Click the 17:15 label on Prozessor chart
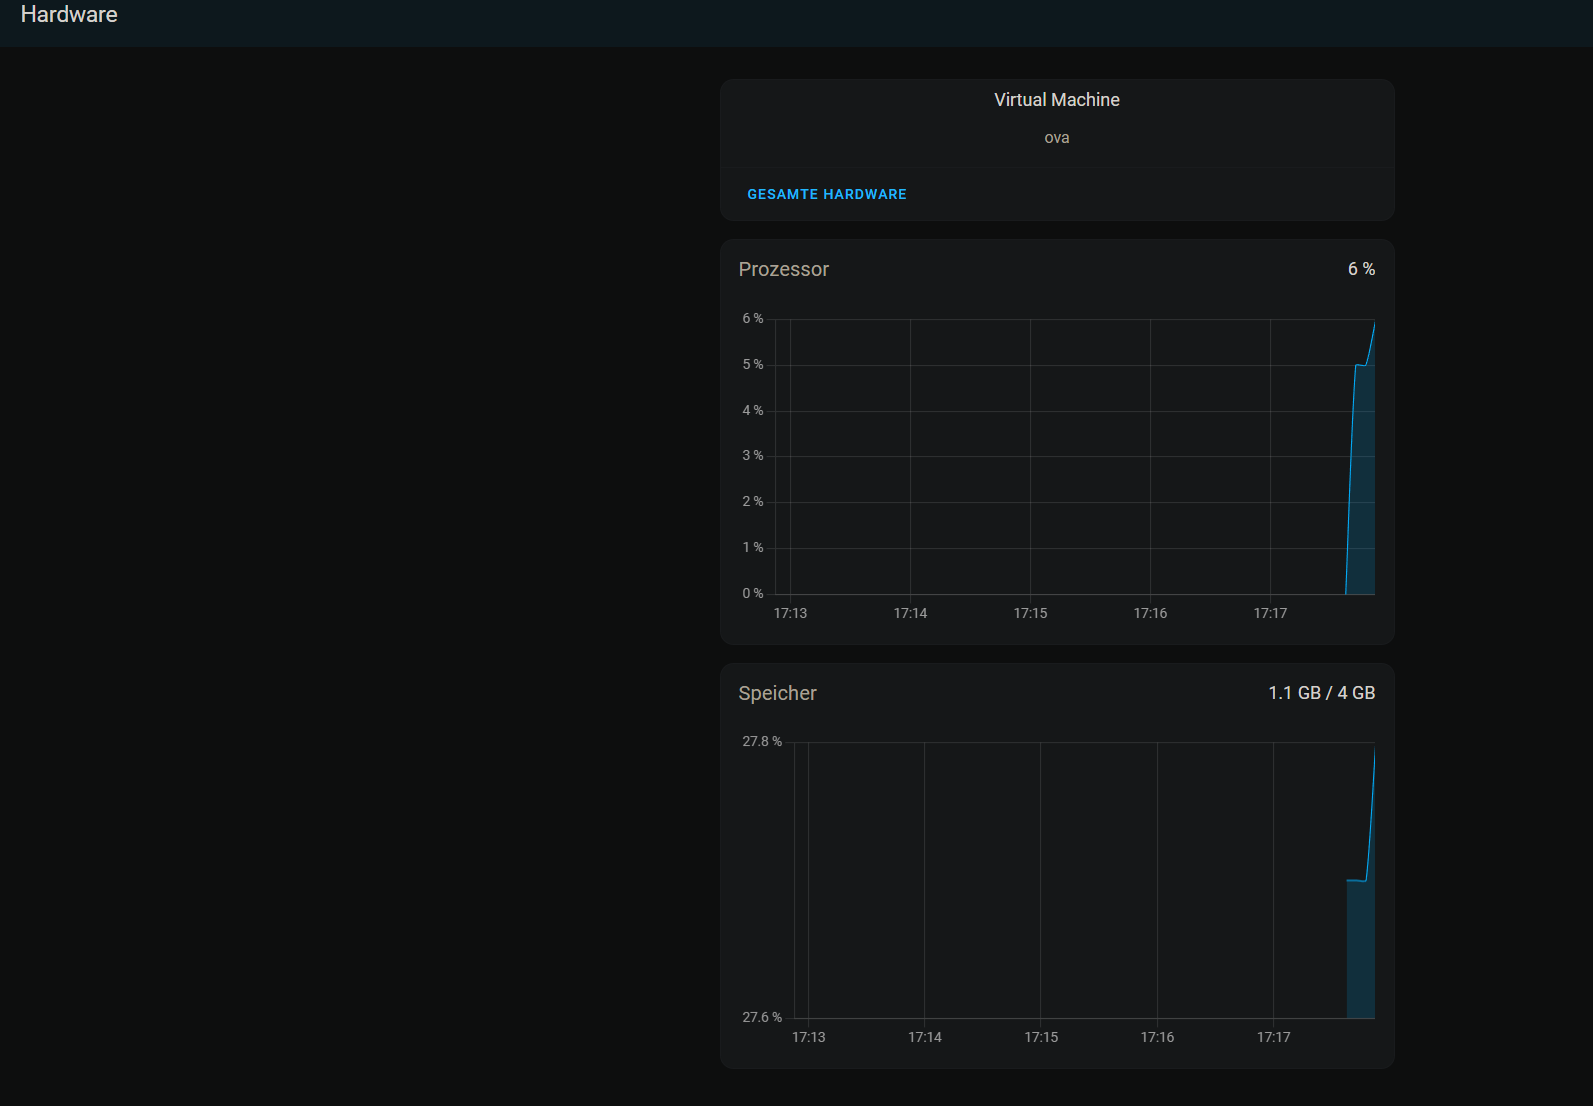 tap(1030, 613)
